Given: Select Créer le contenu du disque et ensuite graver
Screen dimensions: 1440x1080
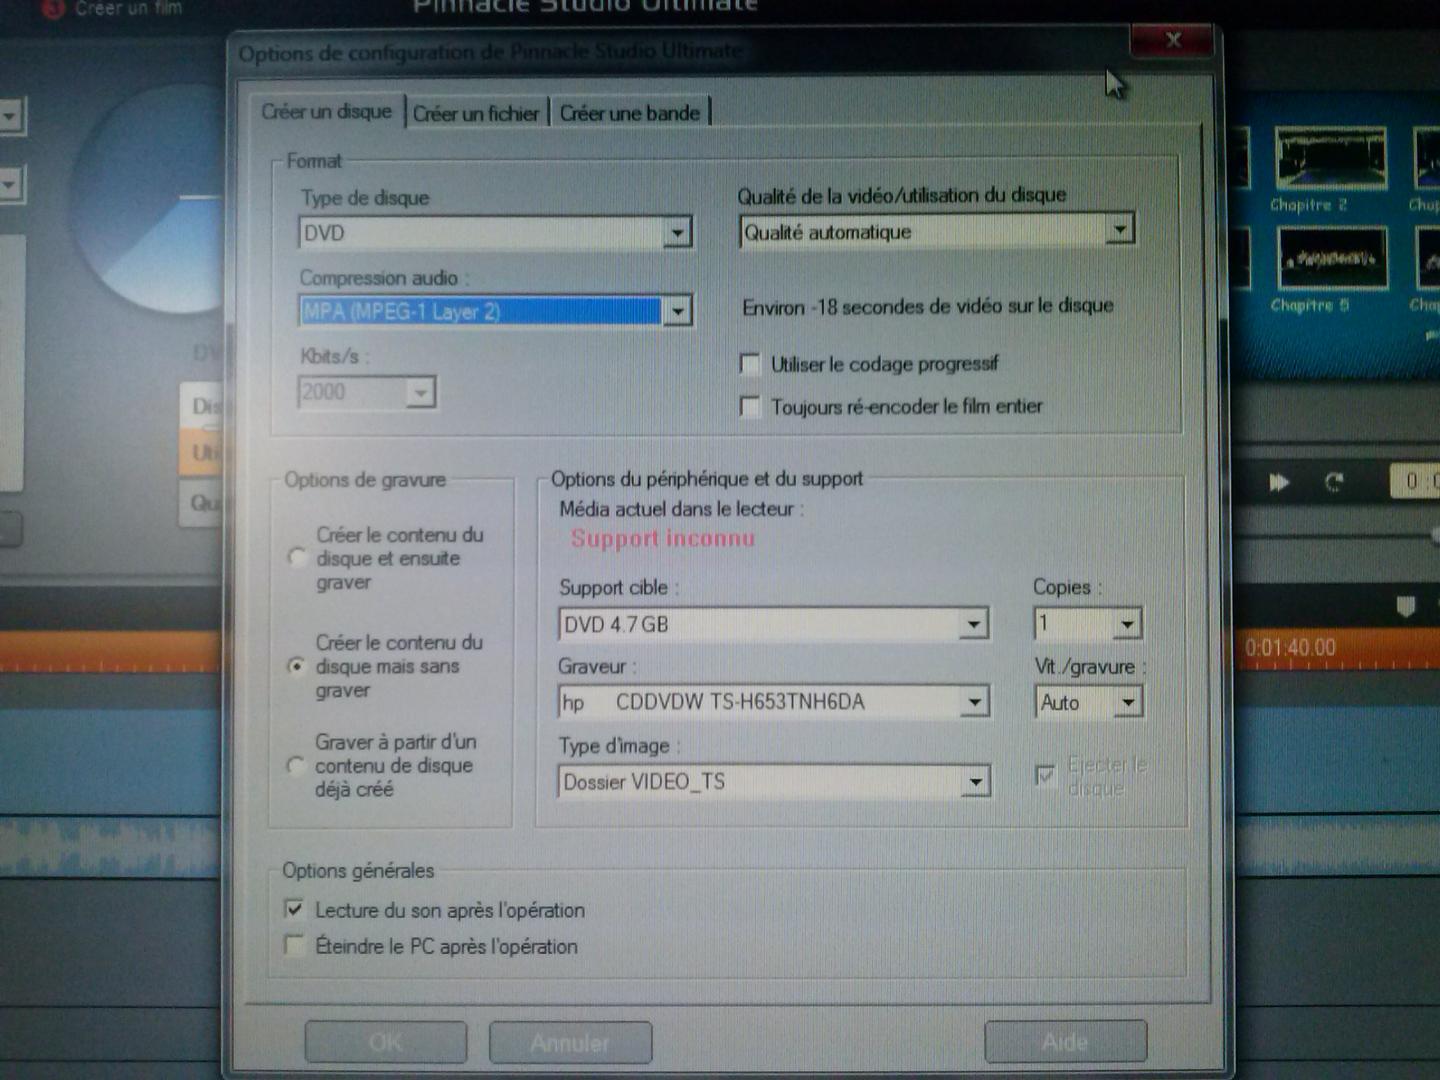Looking at the screenshot, I should tap(297, 557).
